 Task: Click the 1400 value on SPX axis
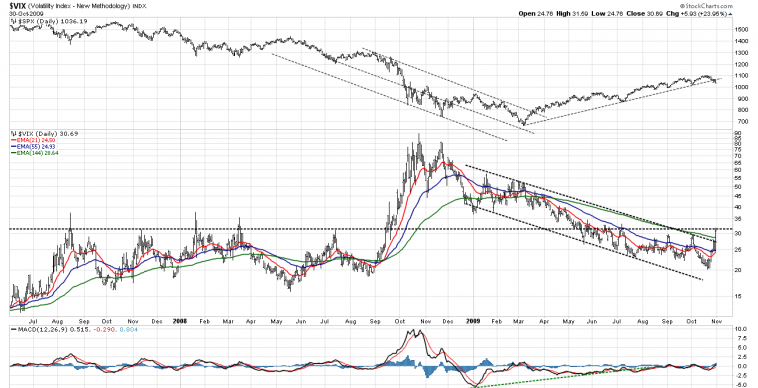742,42
